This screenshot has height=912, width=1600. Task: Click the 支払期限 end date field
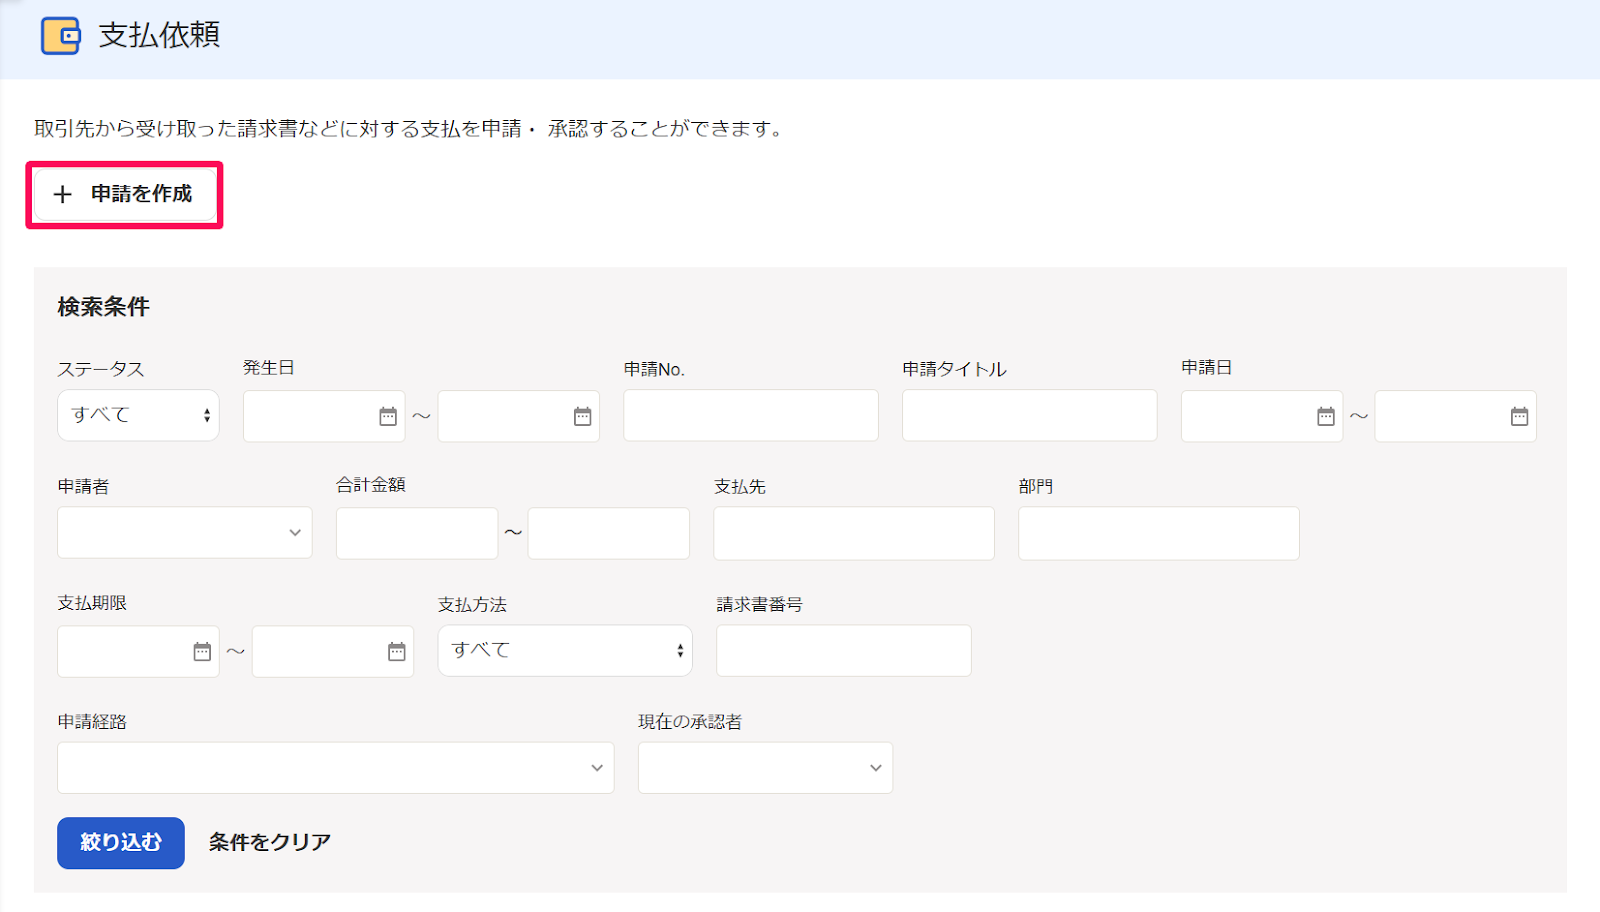click(333, 652)
